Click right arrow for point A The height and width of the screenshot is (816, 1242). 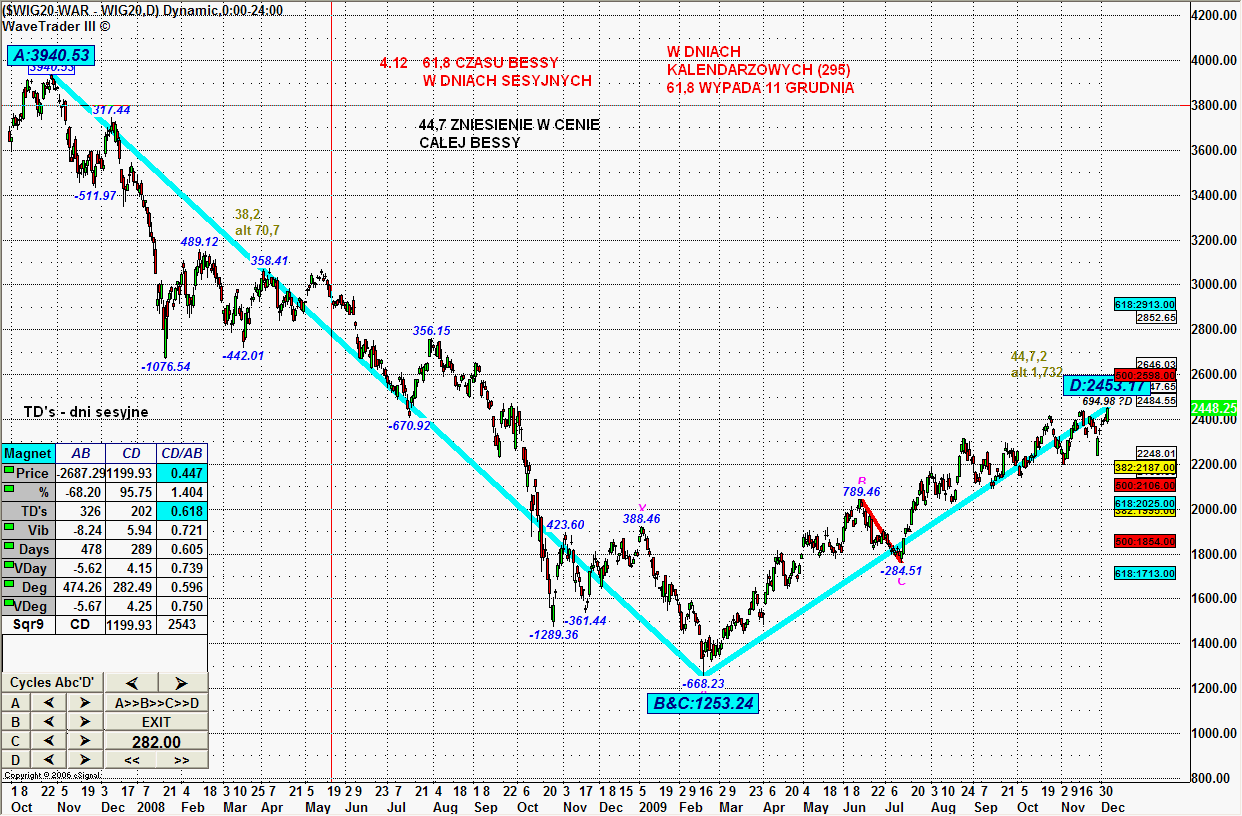click(85, 702)
